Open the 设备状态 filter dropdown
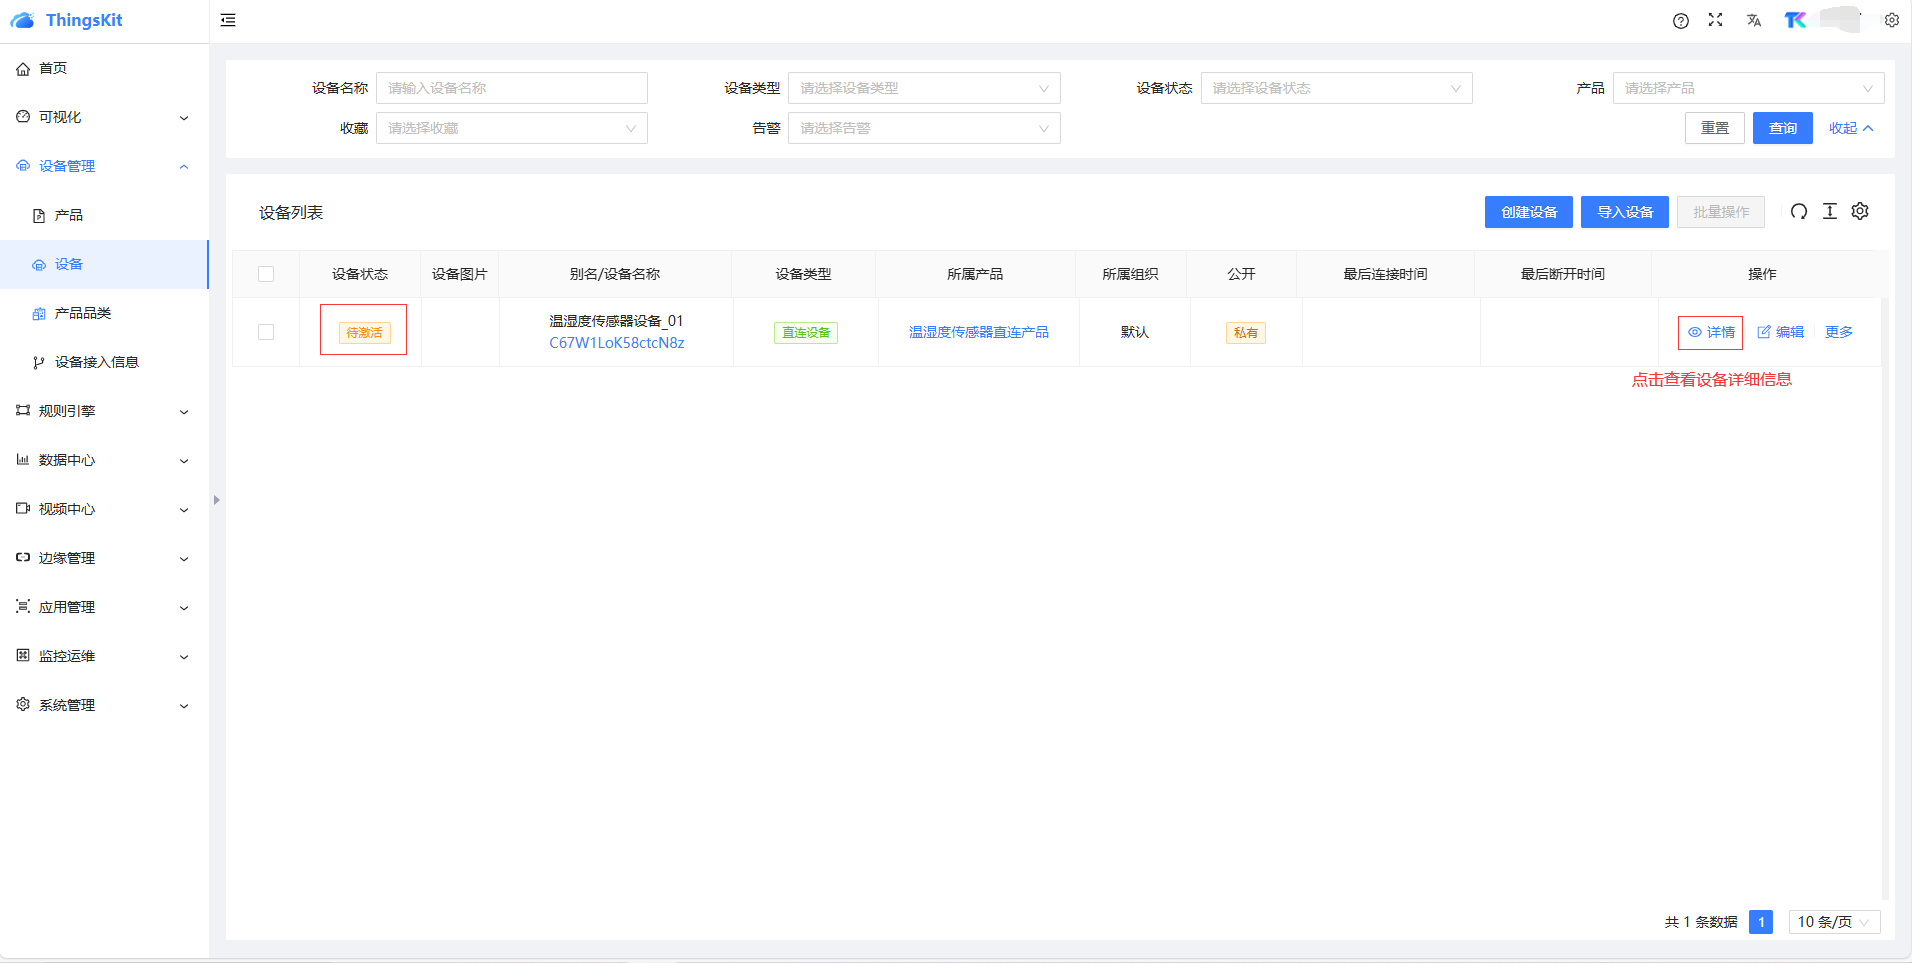 (x=1335, y=88)
